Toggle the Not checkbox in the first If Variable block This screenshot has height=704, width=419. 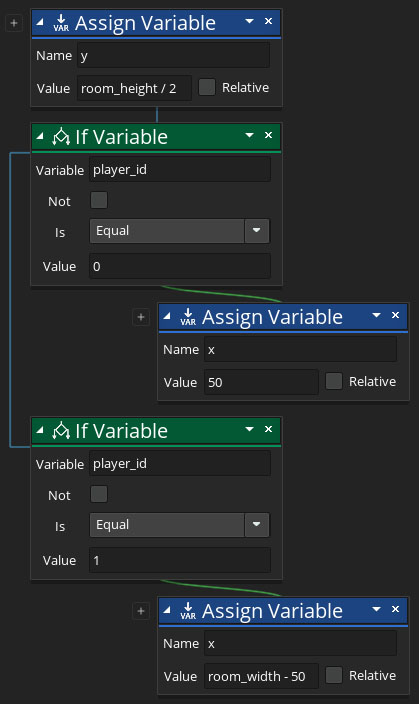pyautogui.click(x=99, y=200)
